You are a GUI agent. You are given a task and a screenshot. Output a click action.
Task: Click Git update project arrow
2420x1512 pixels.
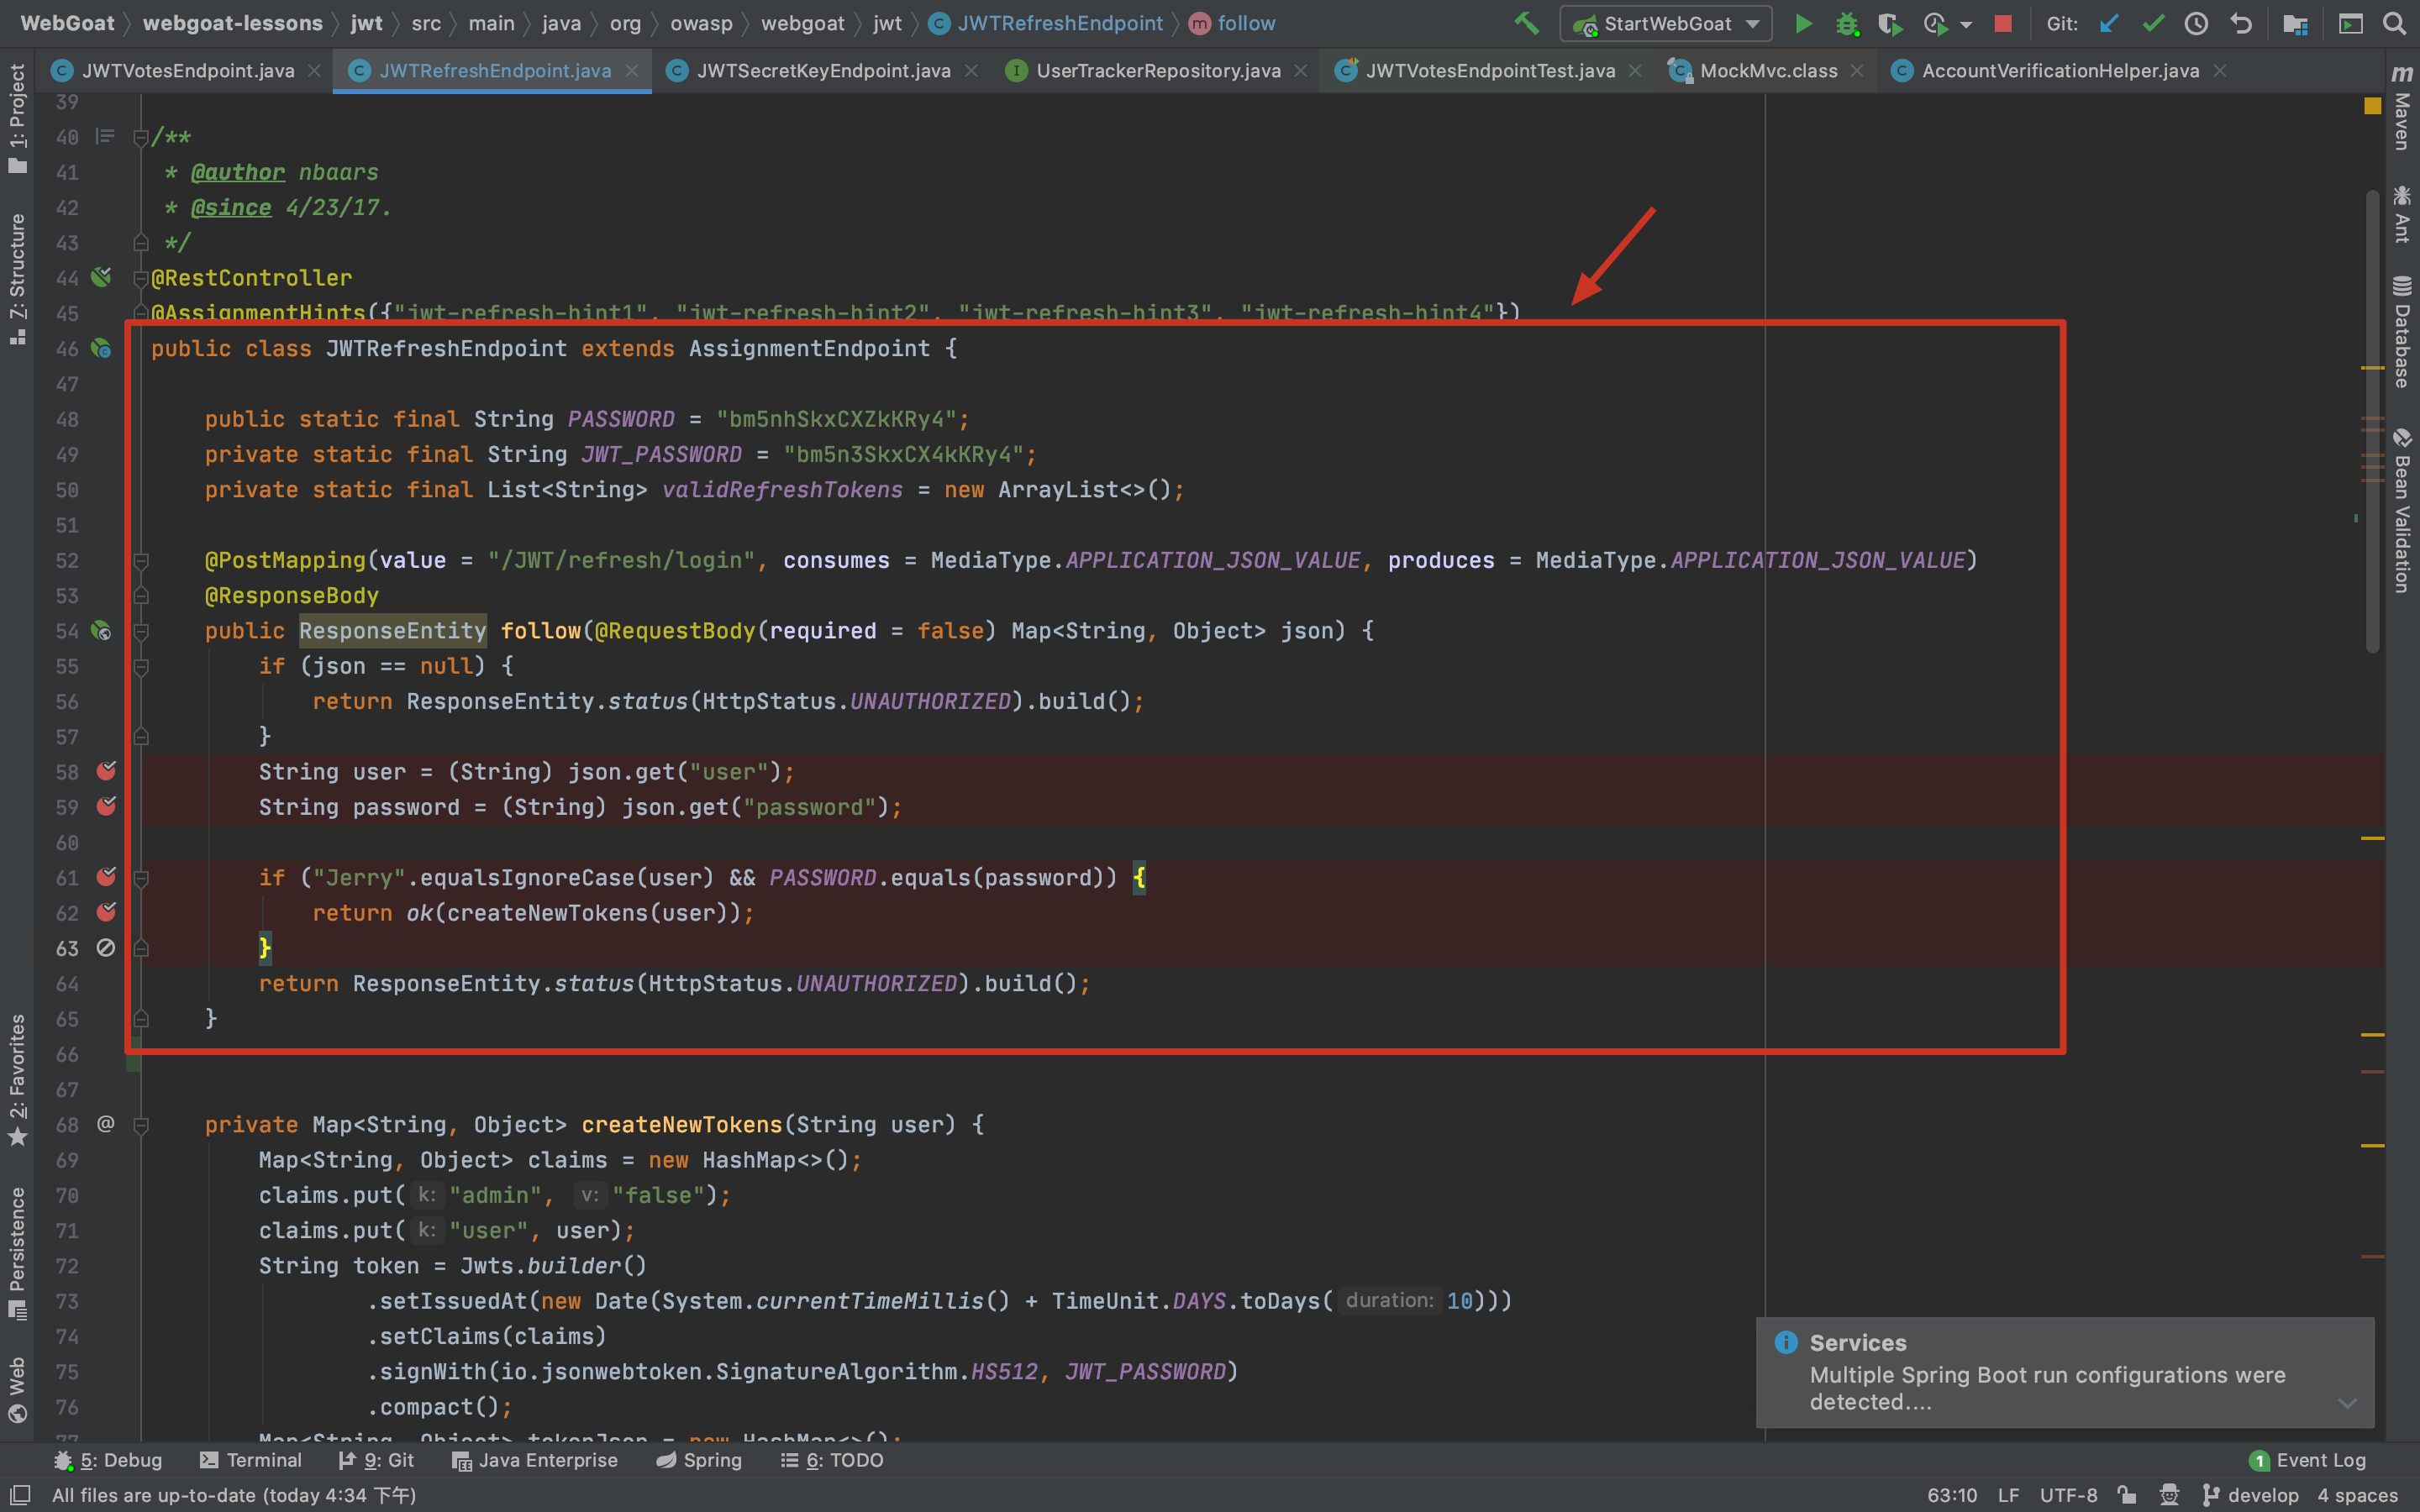tap(2109, 23)
